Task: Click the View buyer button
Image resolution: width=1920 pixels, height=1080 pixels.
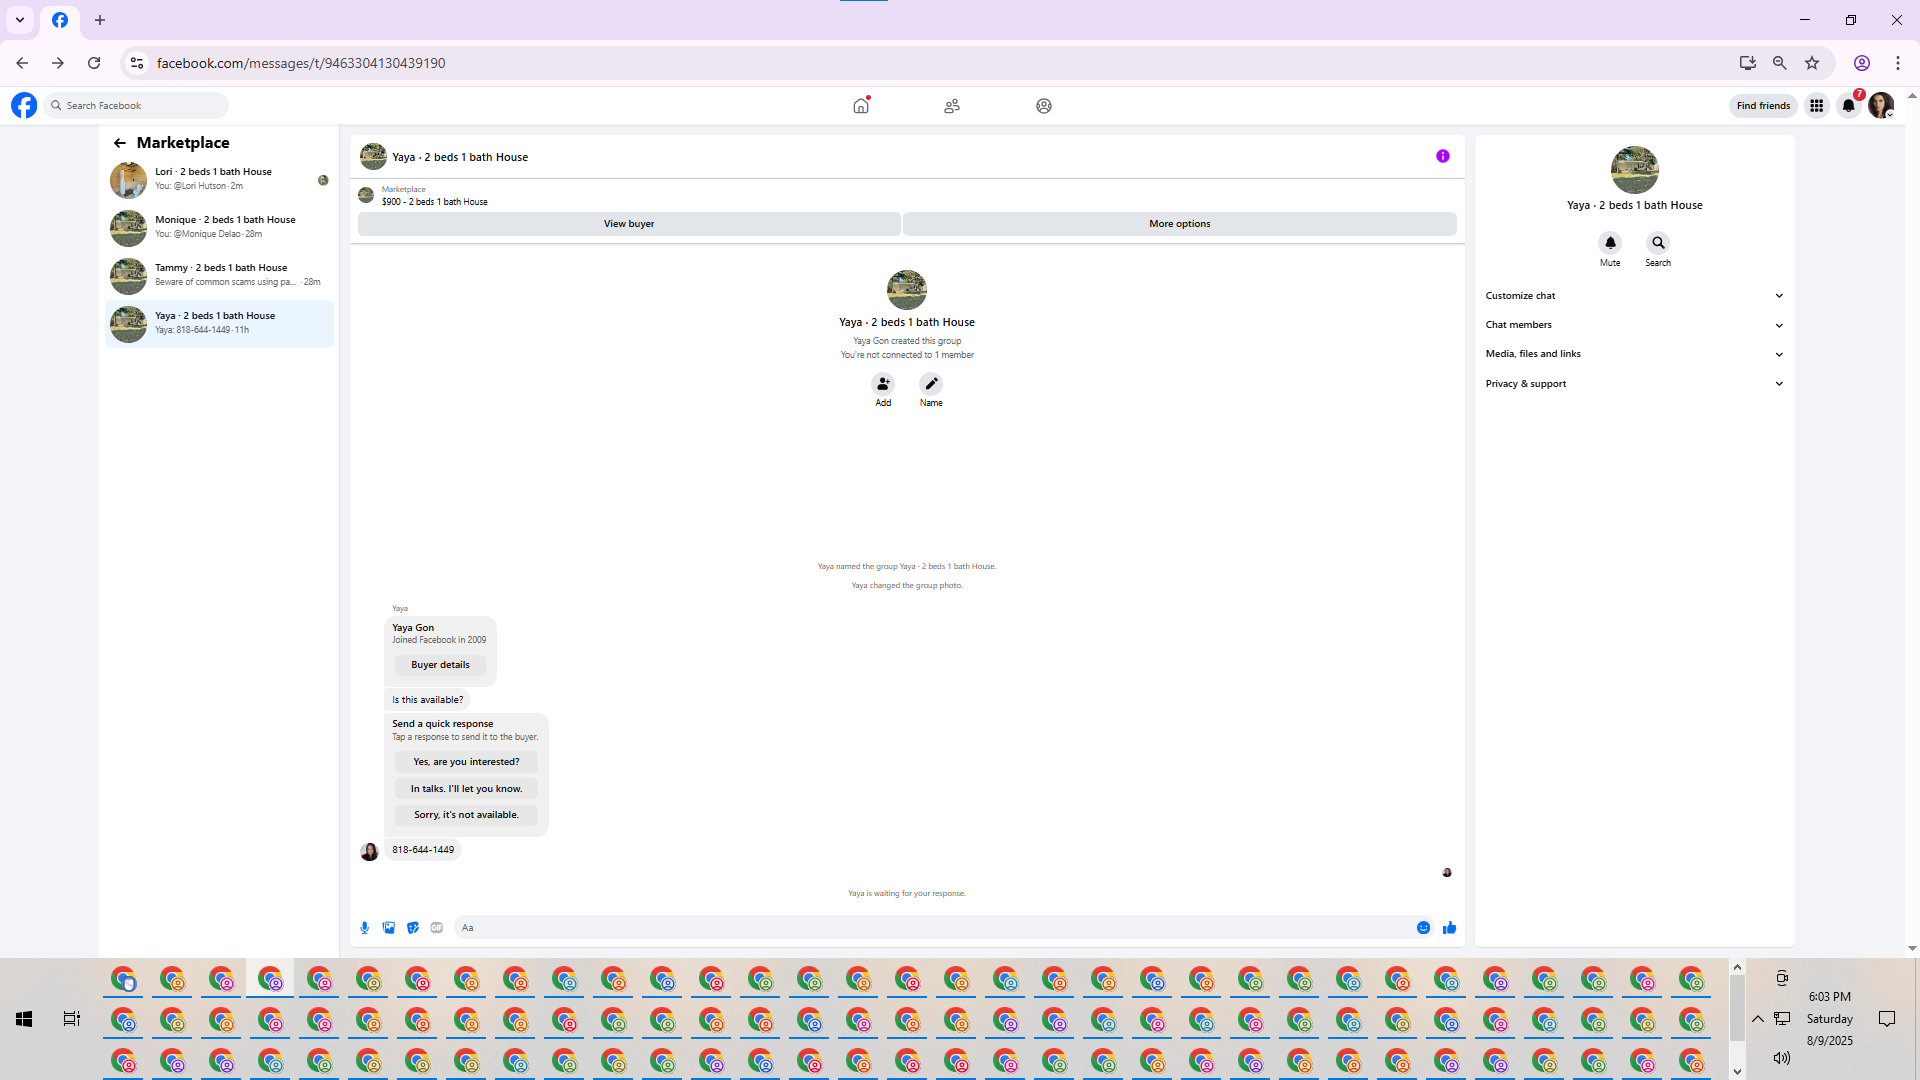Action: pyautogui.click(x=628, y=224)
